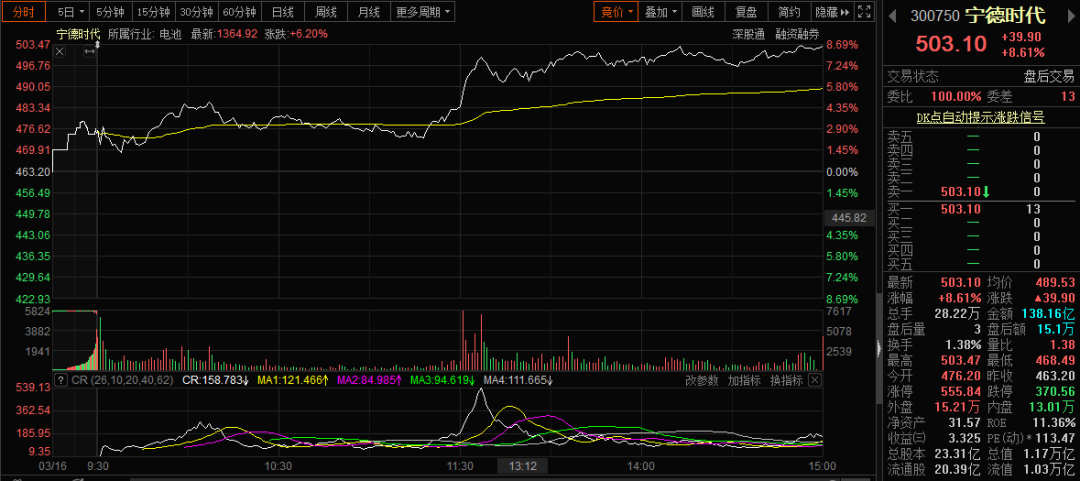
Task: Click the 13:12 time marker on the axis
Action: click(x=522, y=467)
